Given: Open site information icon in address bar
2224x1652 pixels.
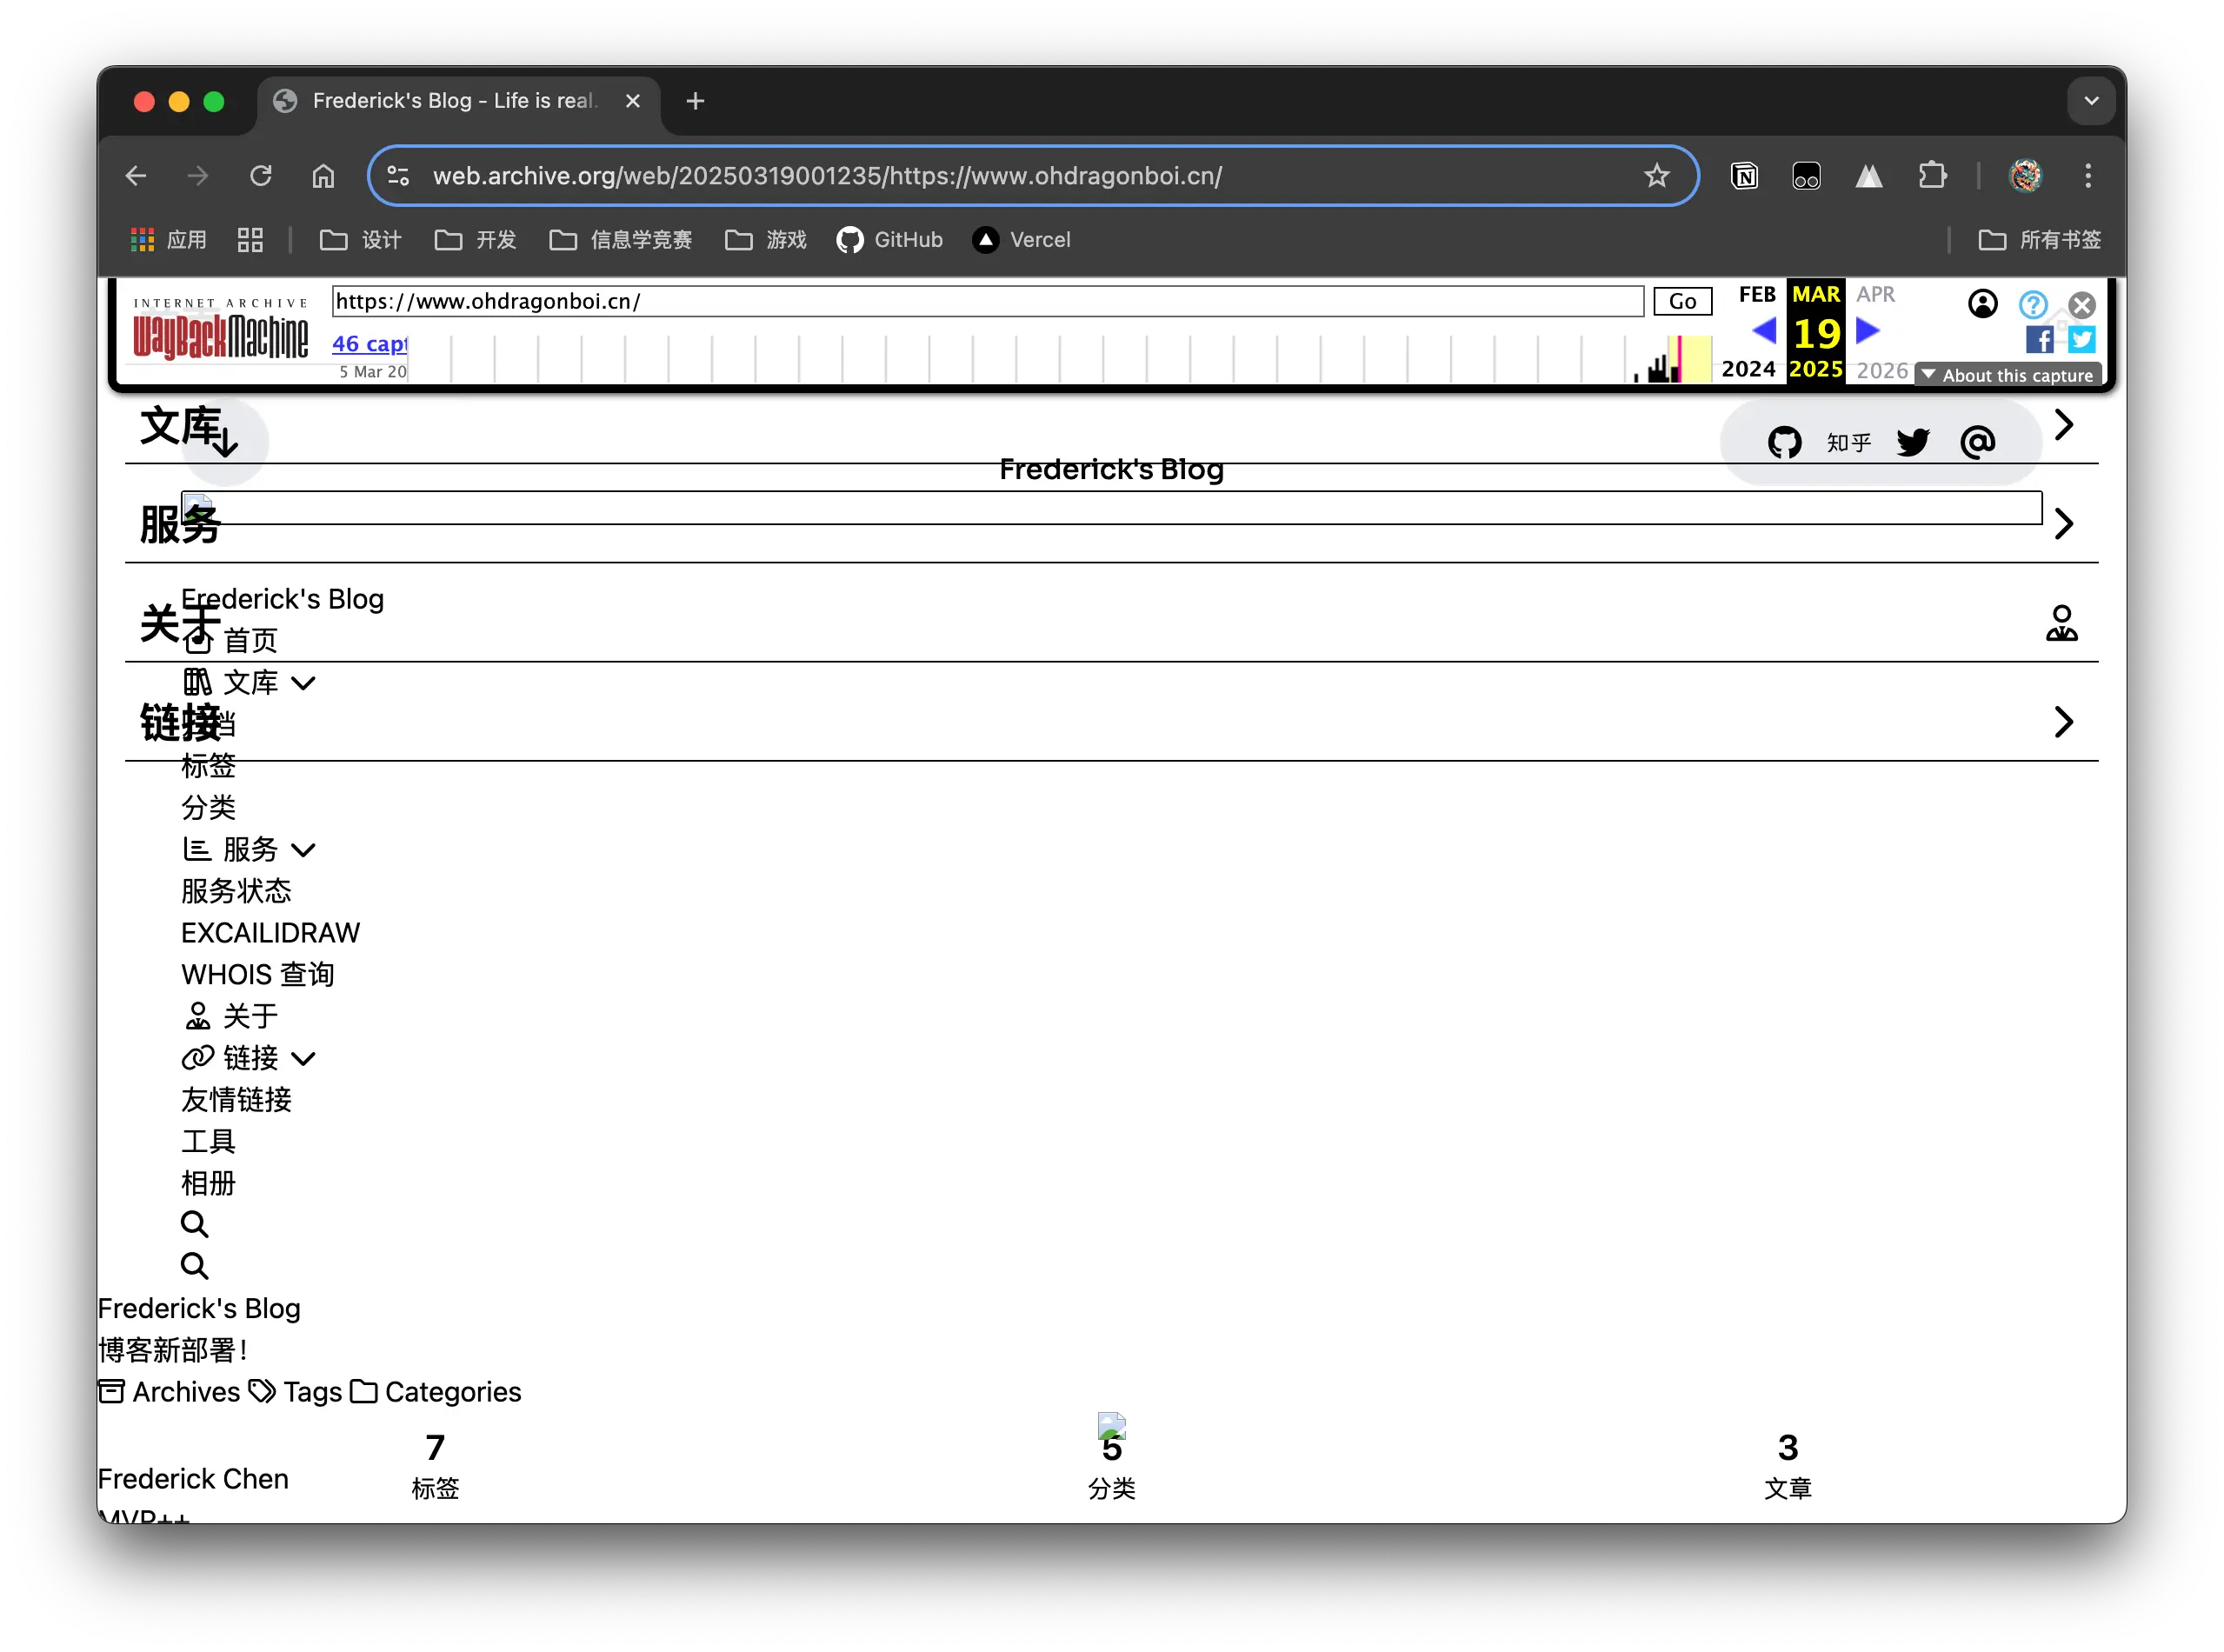Looking at the screenshot, I should pos(398,176).
